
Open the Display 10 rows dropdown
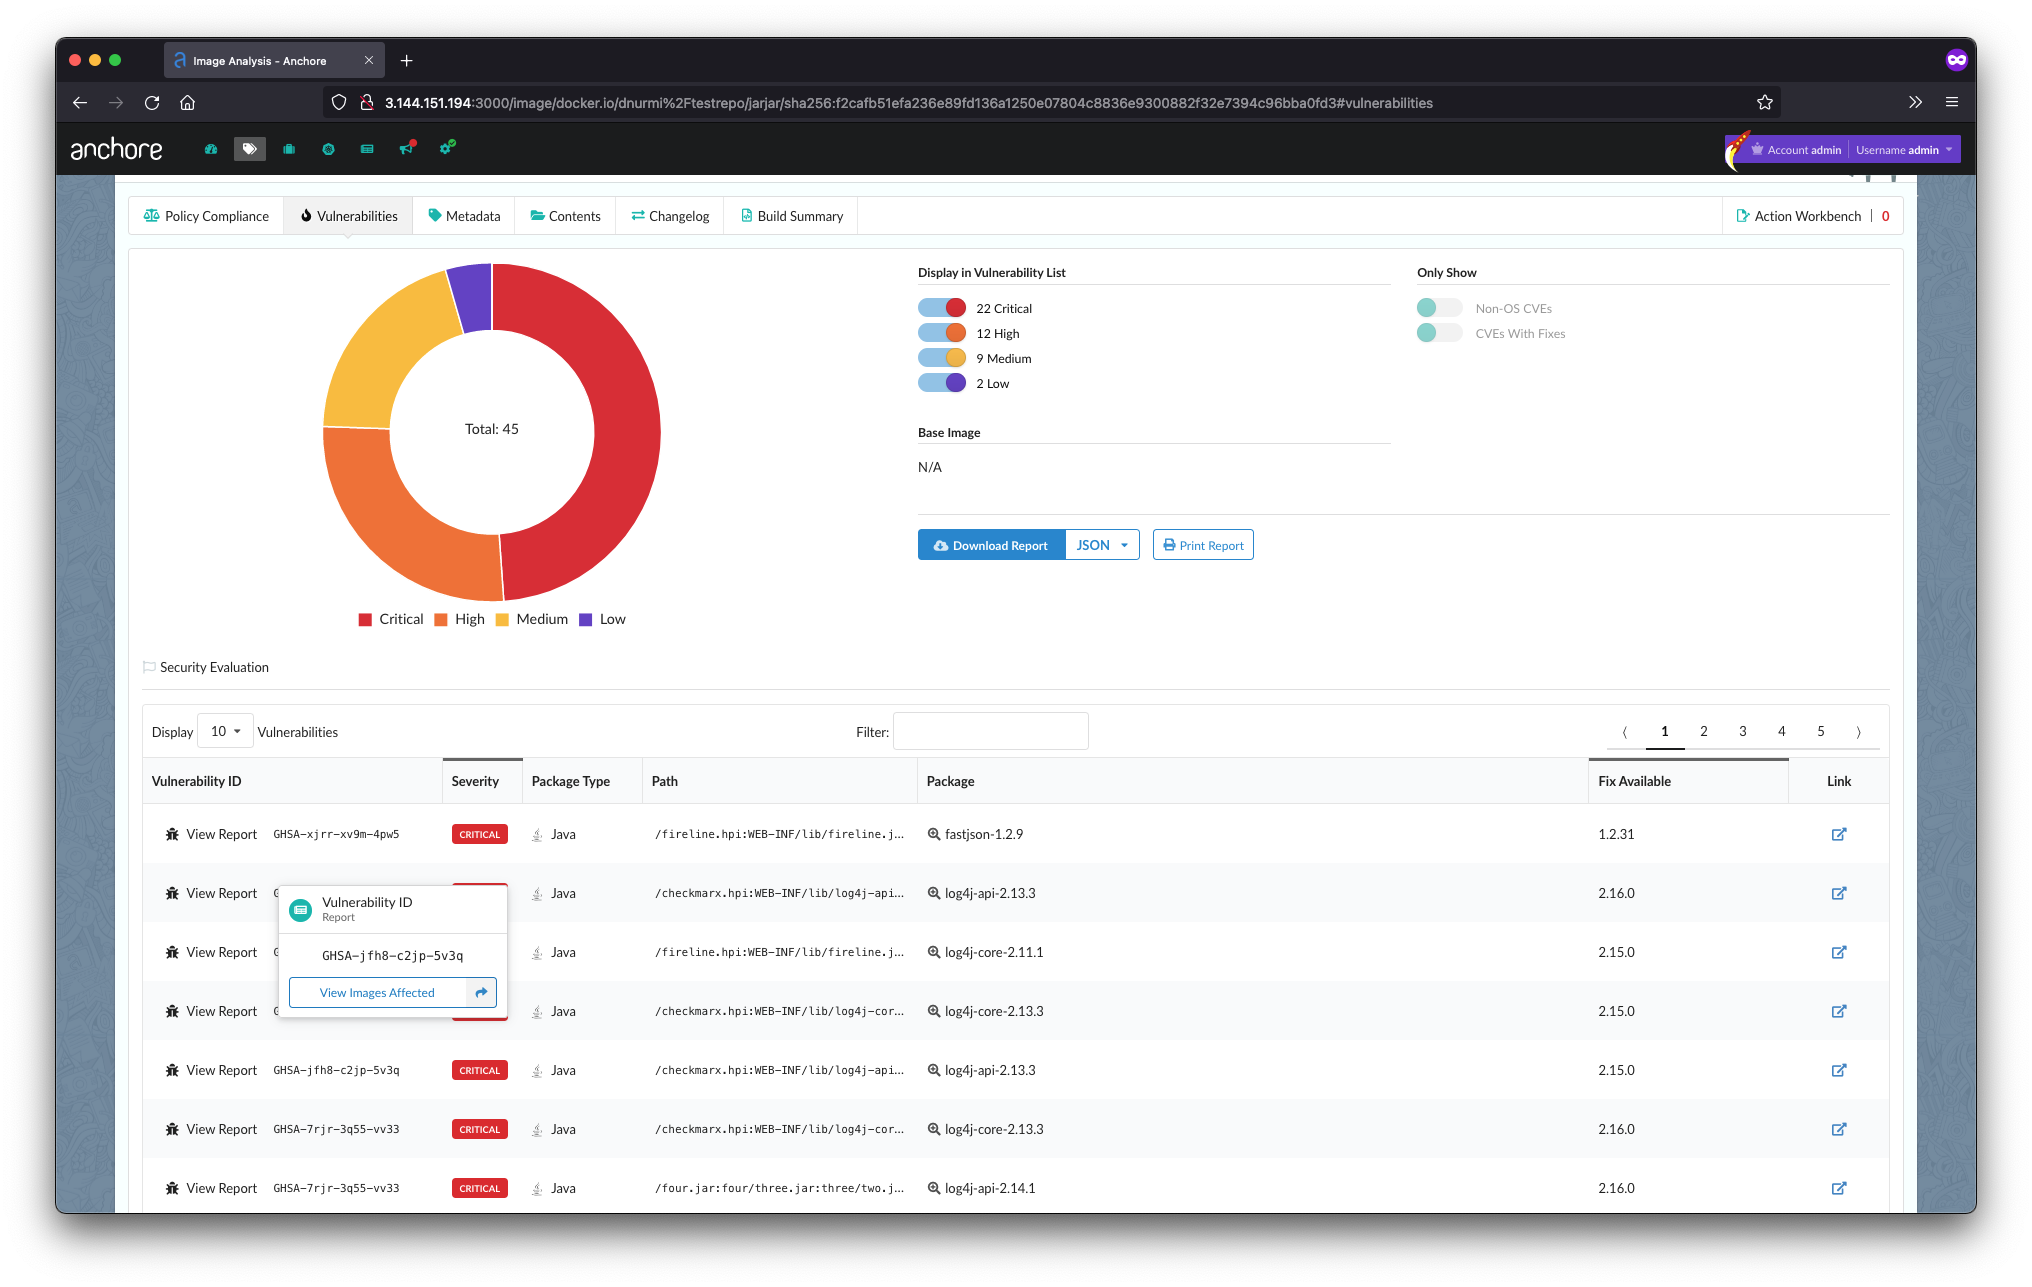point(225,731)
